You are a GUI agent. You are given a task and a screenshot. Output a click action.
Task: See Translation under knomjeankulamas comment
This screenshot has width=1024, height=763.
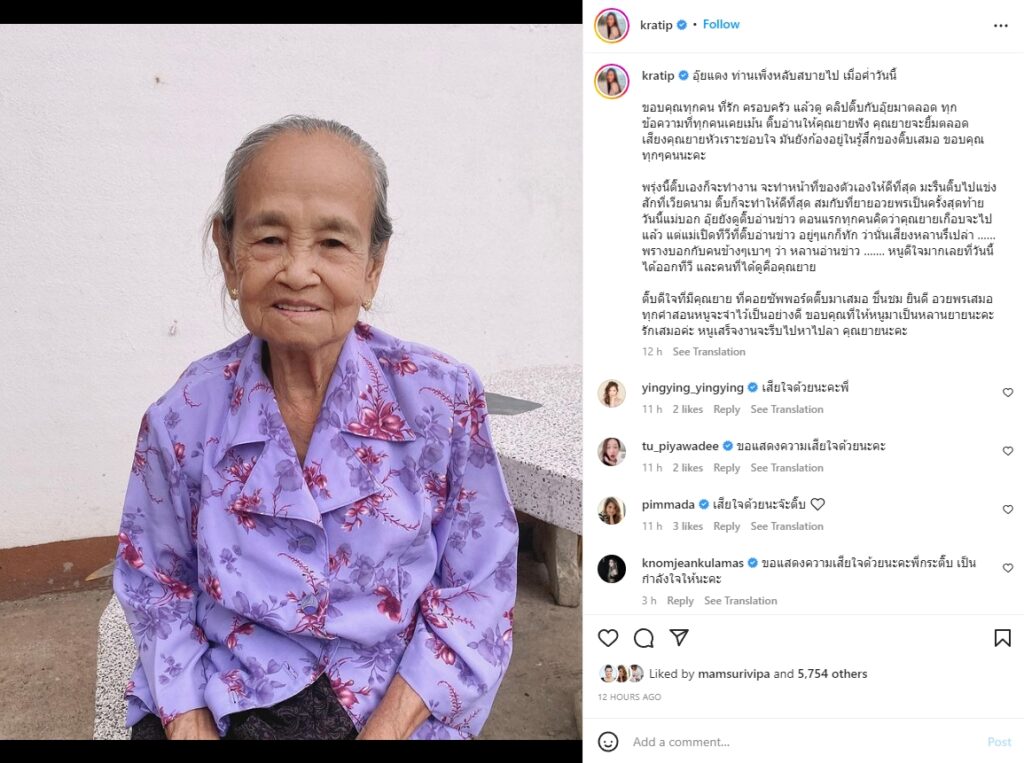tap(741, 600)
